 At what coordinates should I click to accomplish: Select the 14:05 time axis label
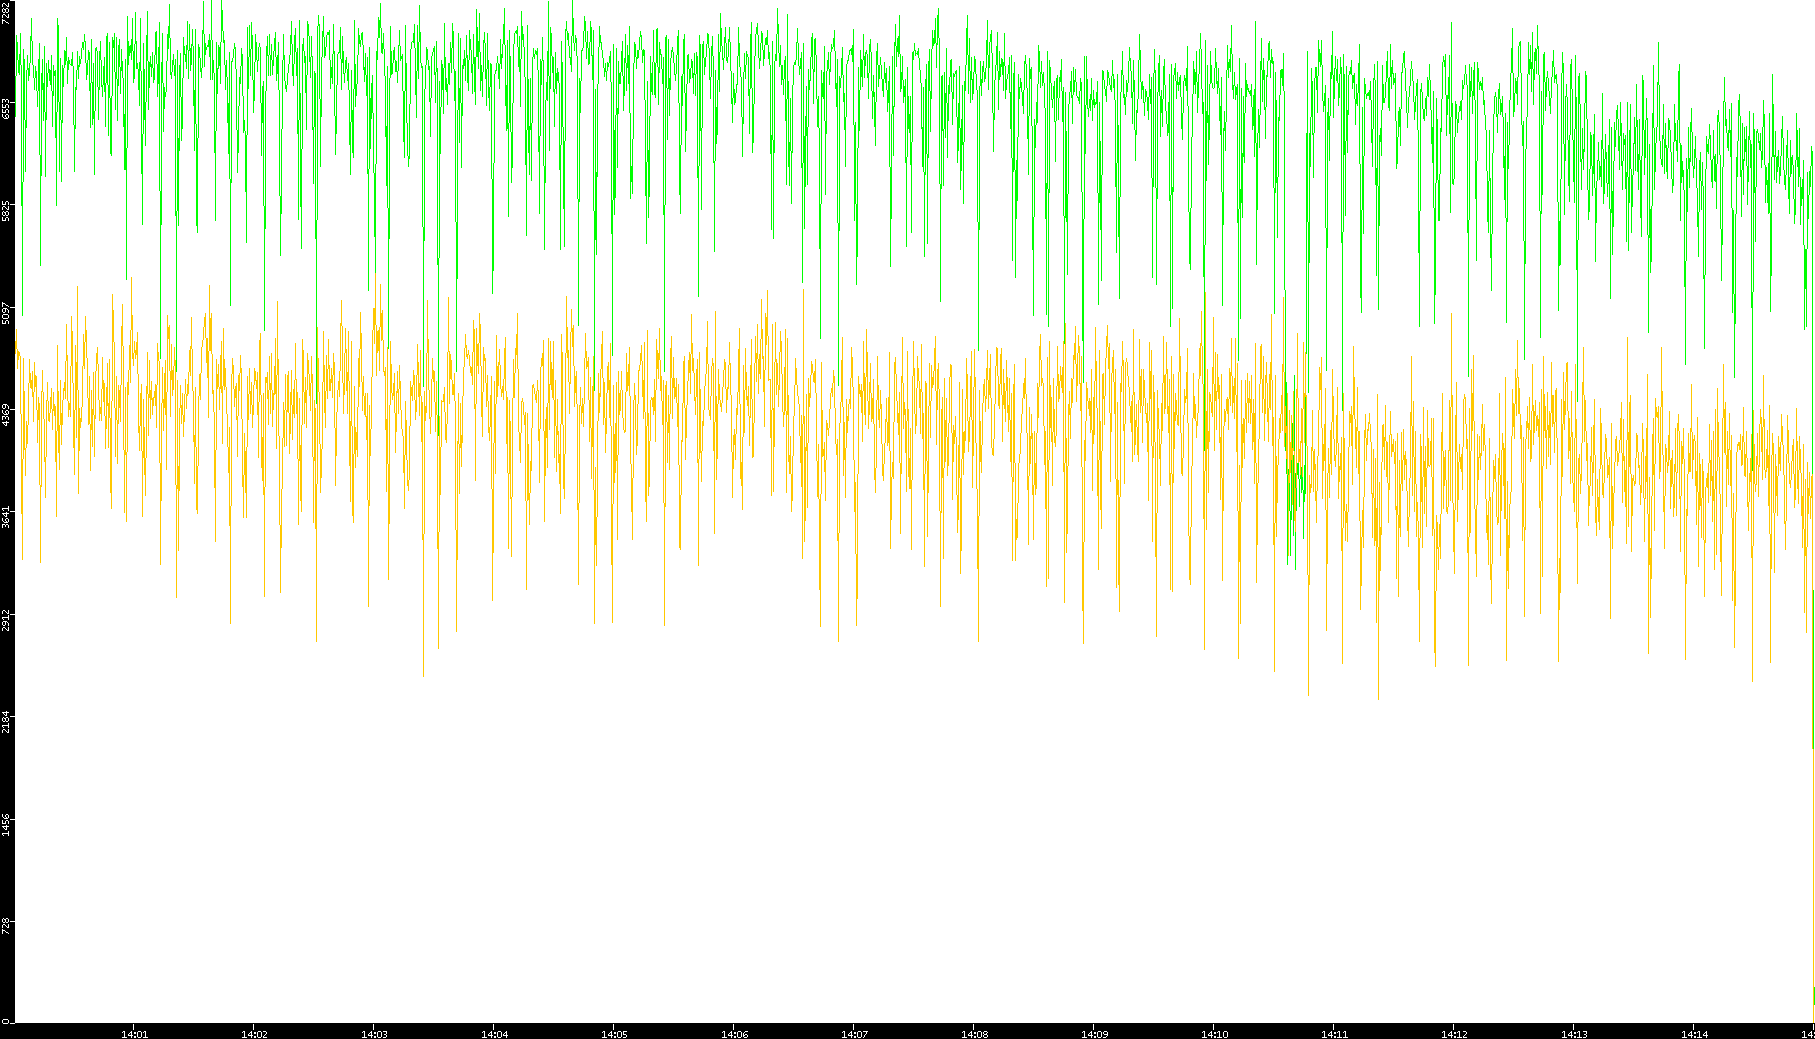pos(614,1034)
